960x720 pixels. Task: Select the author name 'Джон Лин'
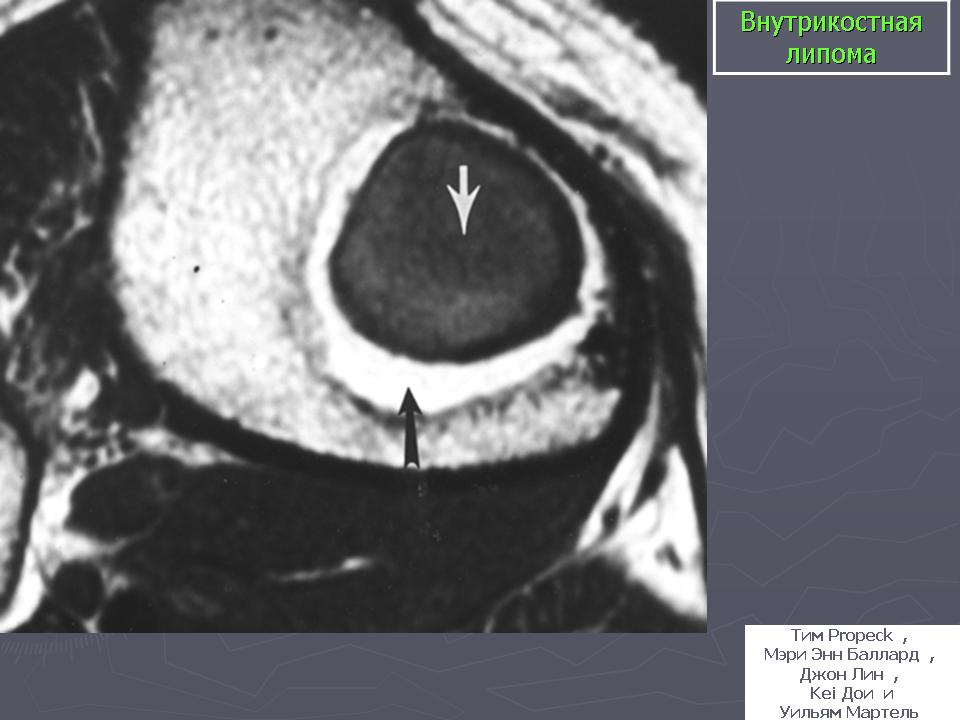tap(842, 674)
